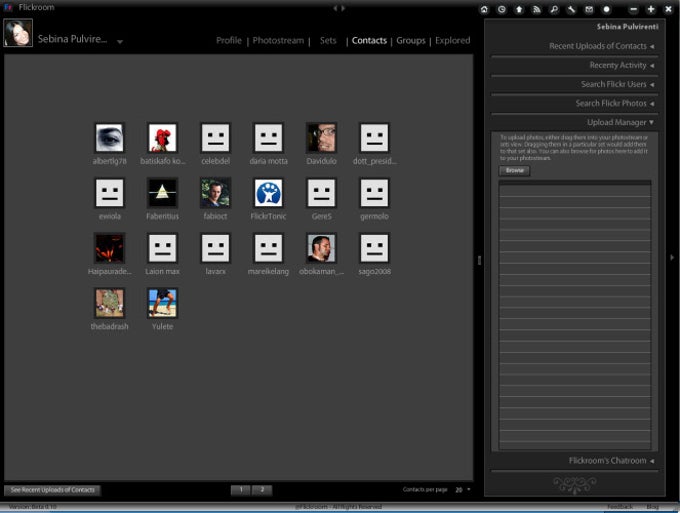
Task: Open contact lavarx avatar
Action: (x=215, y=248)
